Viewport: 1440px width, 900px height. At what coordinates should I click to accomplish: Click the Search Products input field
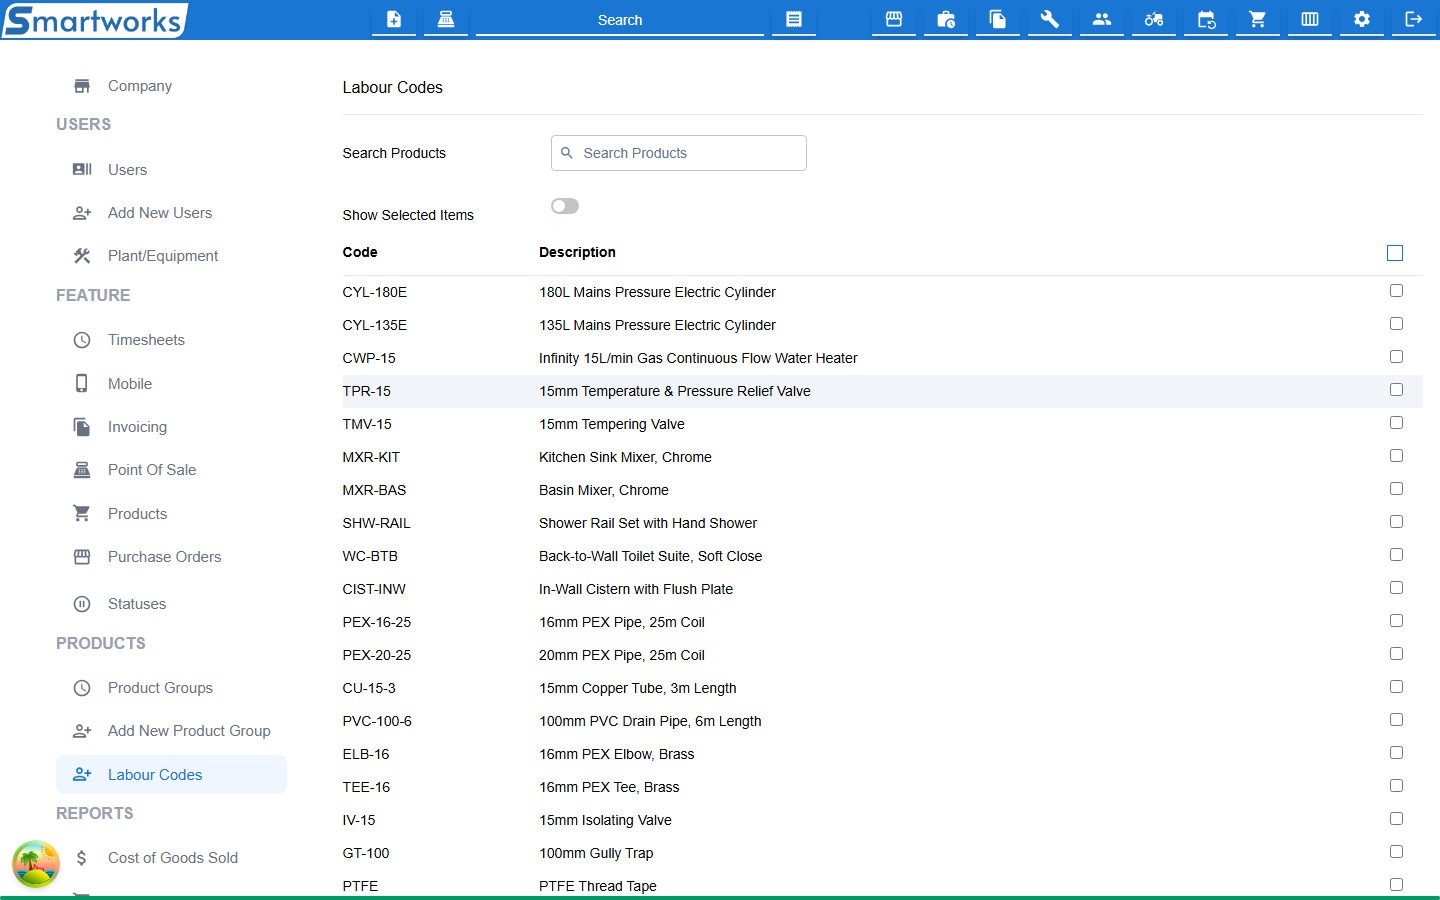coord(679,153)
